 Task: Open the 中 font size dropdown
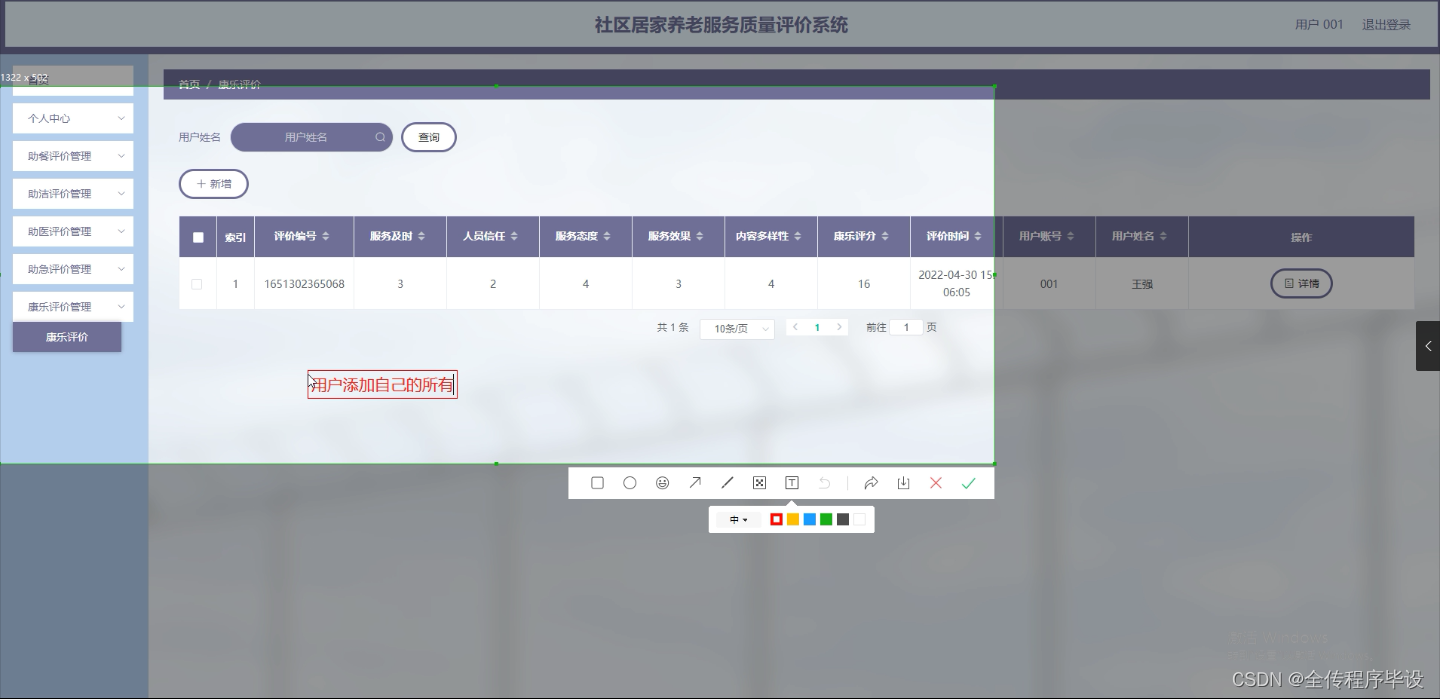[737, 519]
